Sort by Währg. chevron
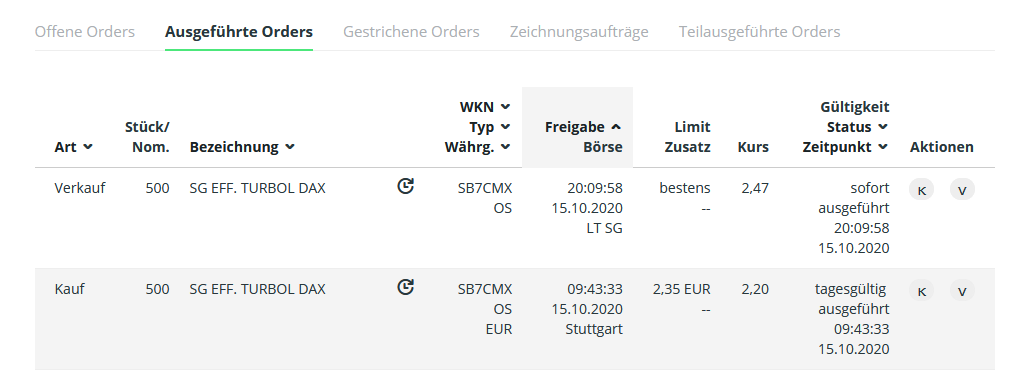1016x375 pixels. point(505,147)
